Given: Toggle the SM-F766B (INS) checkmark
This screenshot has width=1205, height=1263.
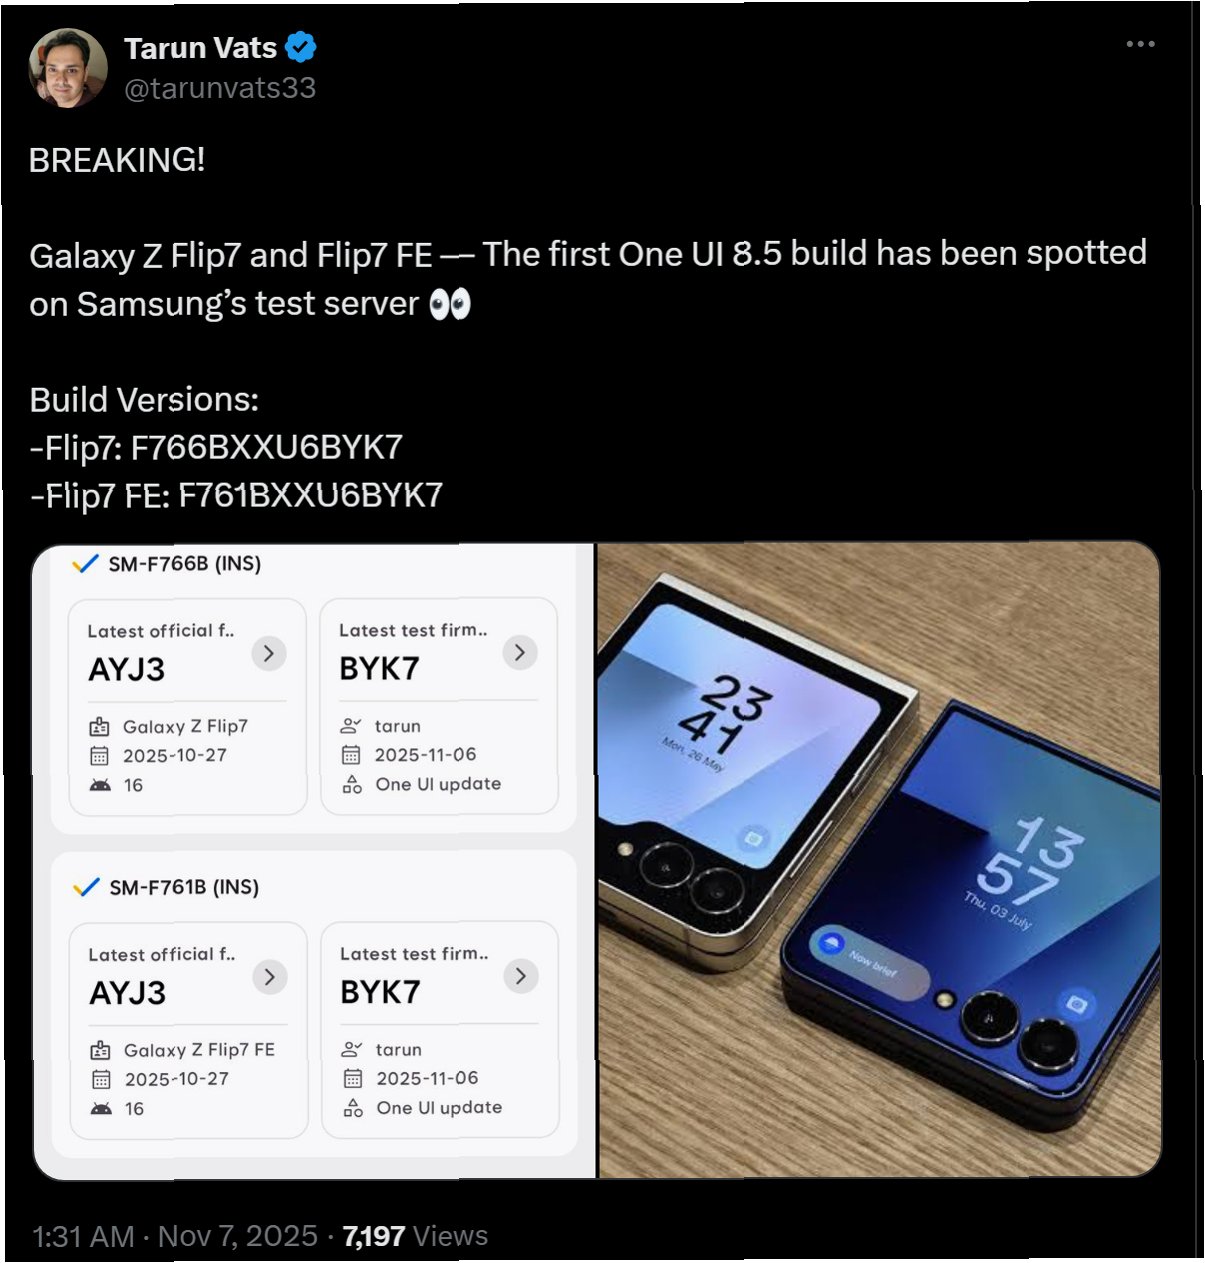Looking at the screenshot, I should [86, 564].
